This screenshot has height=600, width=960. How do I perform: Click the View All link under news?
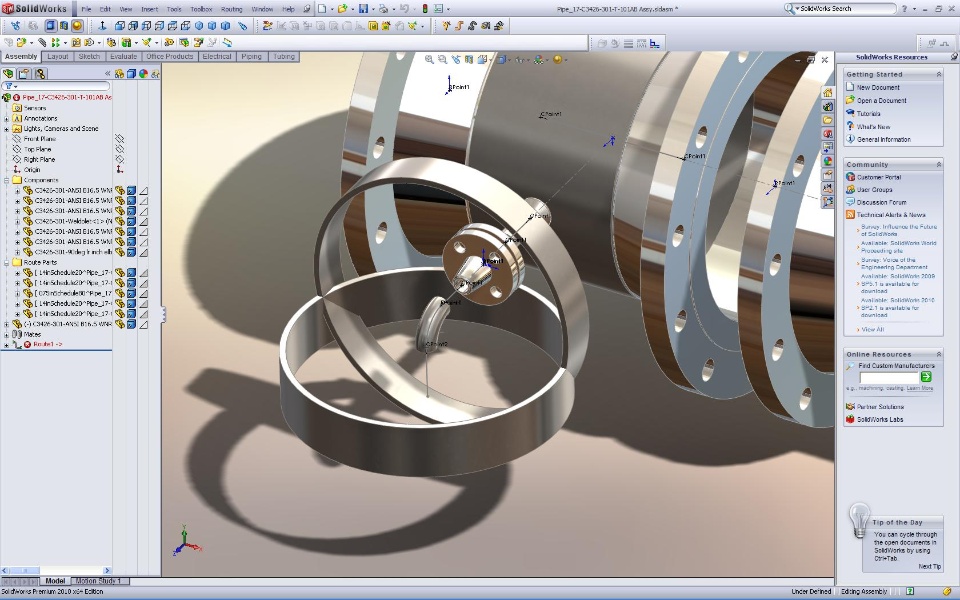872,329
